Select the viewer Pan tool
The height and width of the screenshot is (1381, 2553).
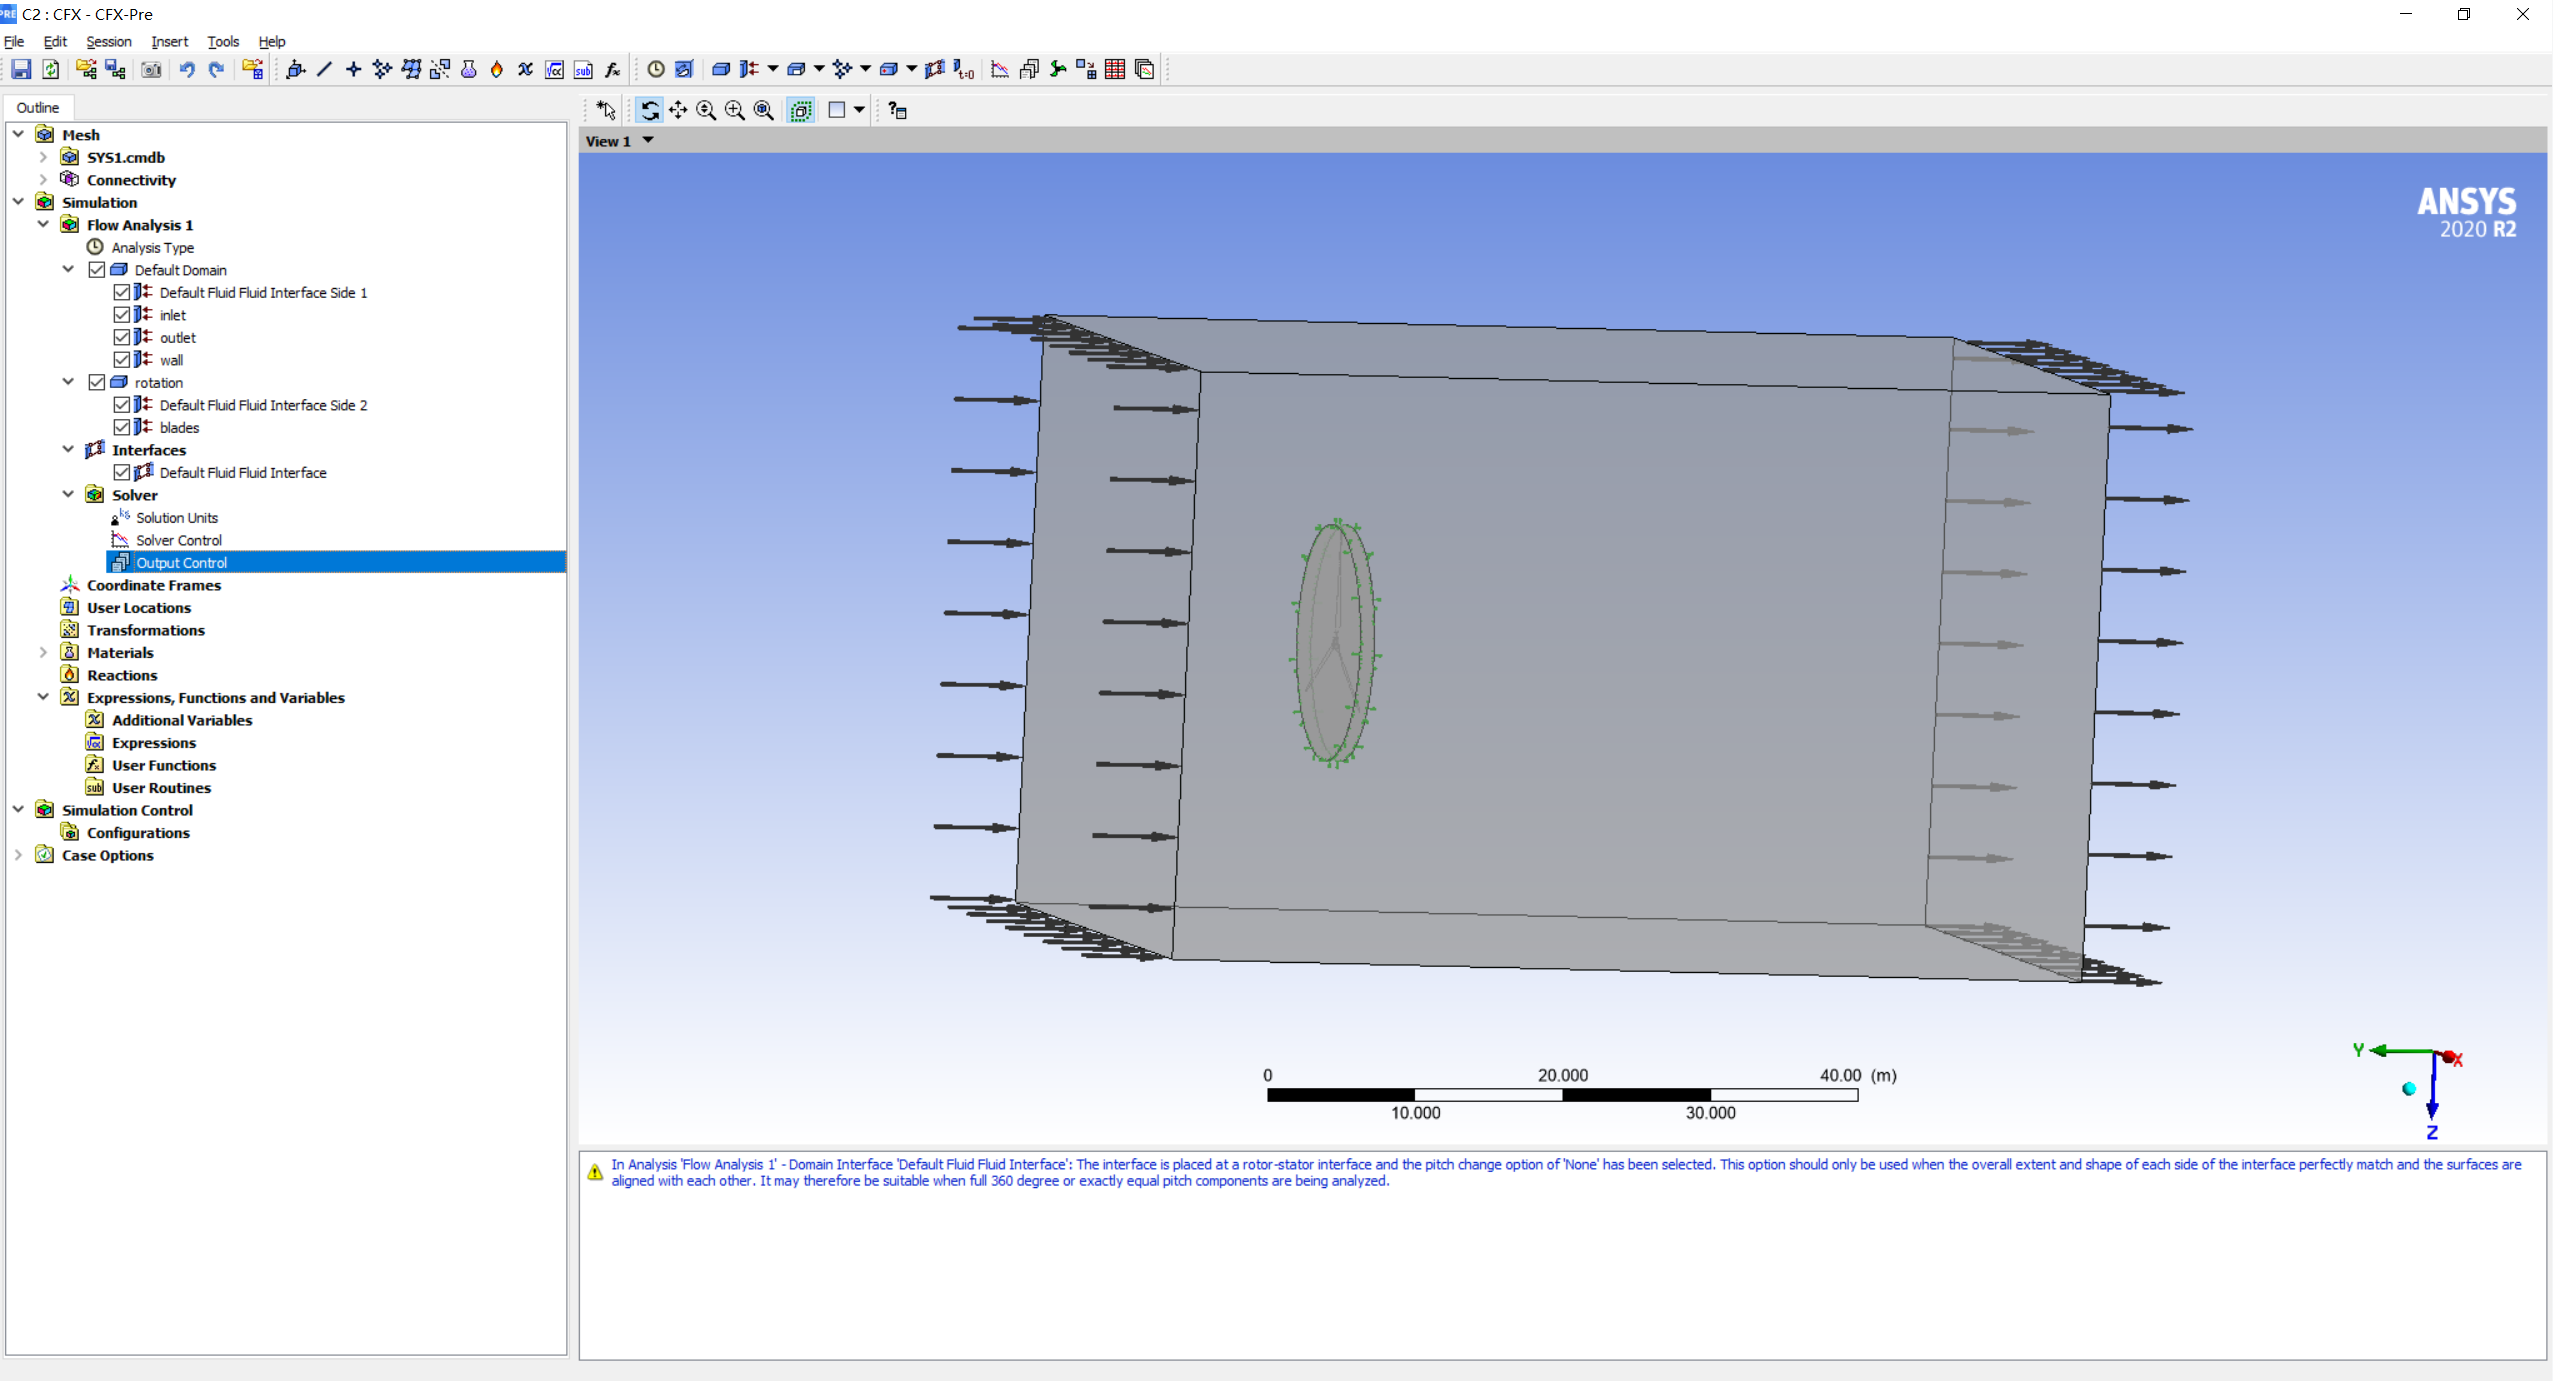(x=678, y=110)
